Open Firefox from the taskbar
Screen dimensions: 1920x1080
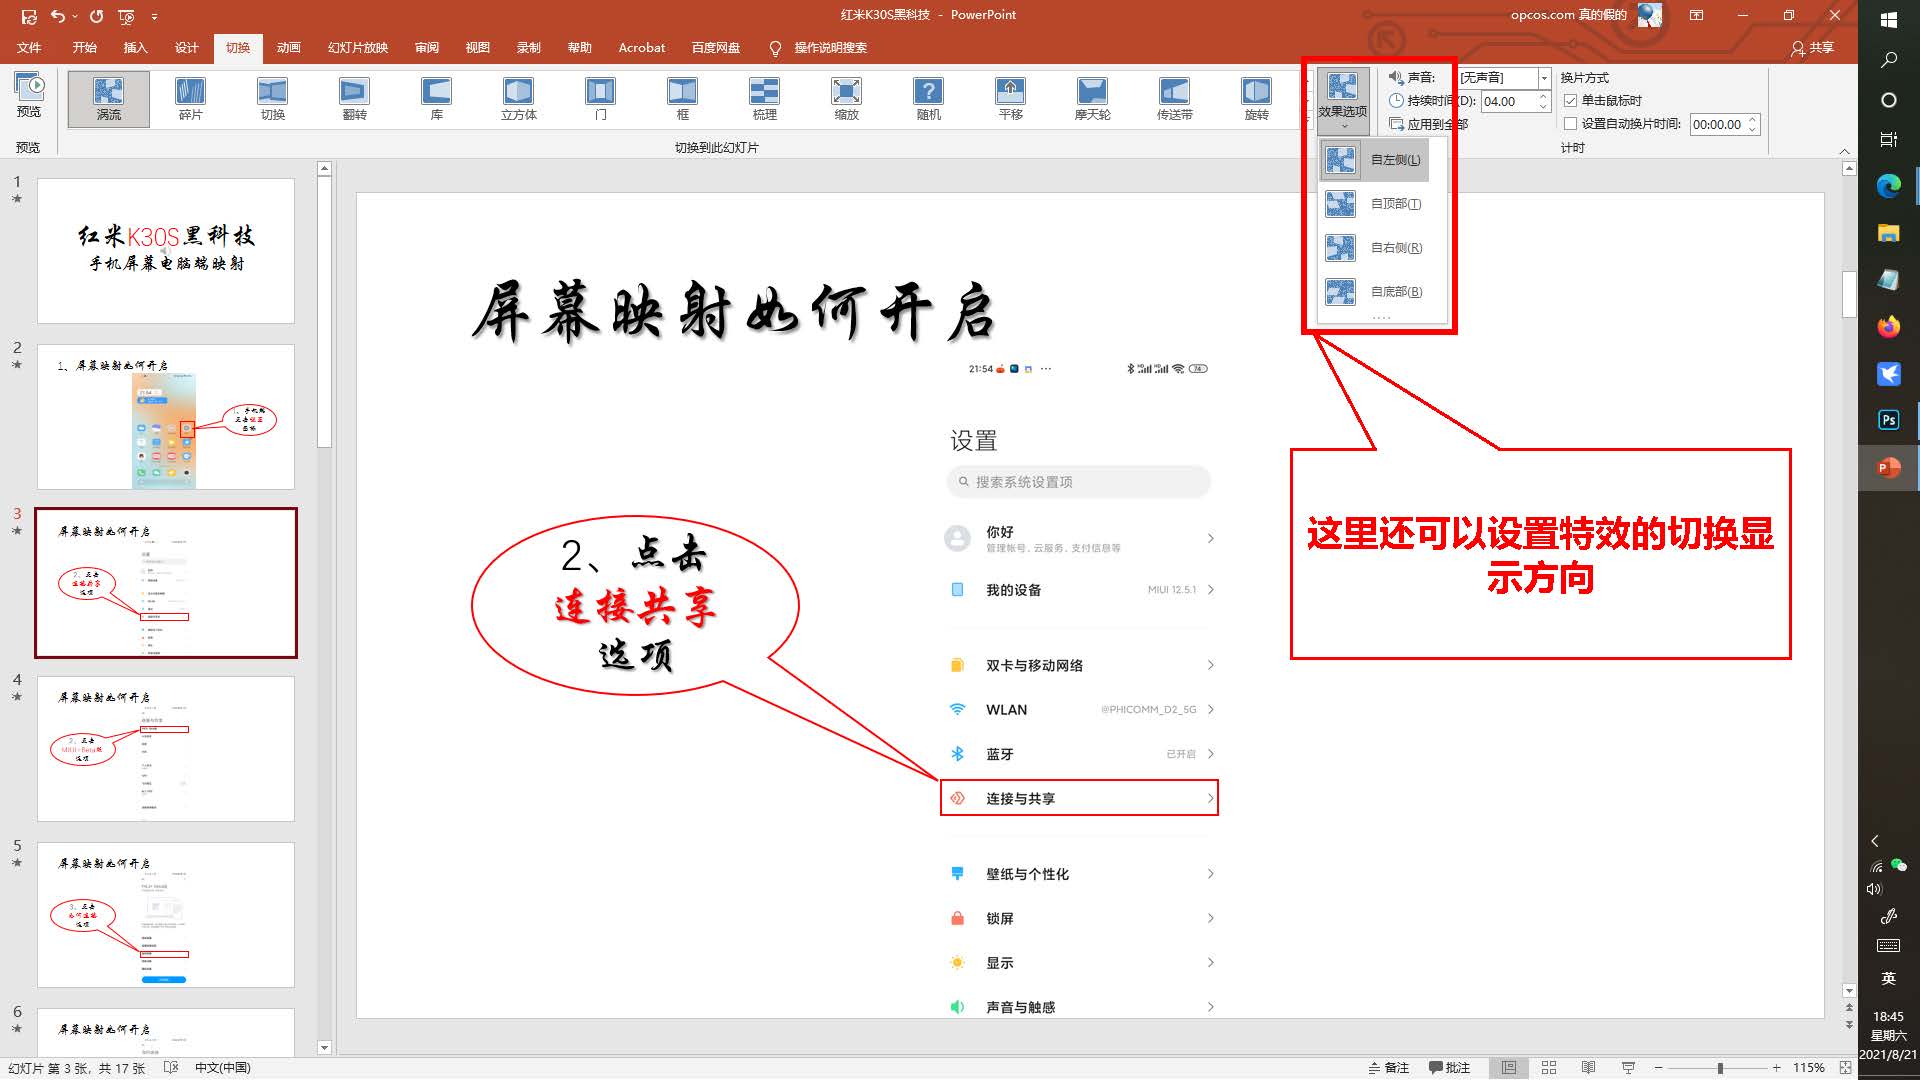tap(1888, 327)
